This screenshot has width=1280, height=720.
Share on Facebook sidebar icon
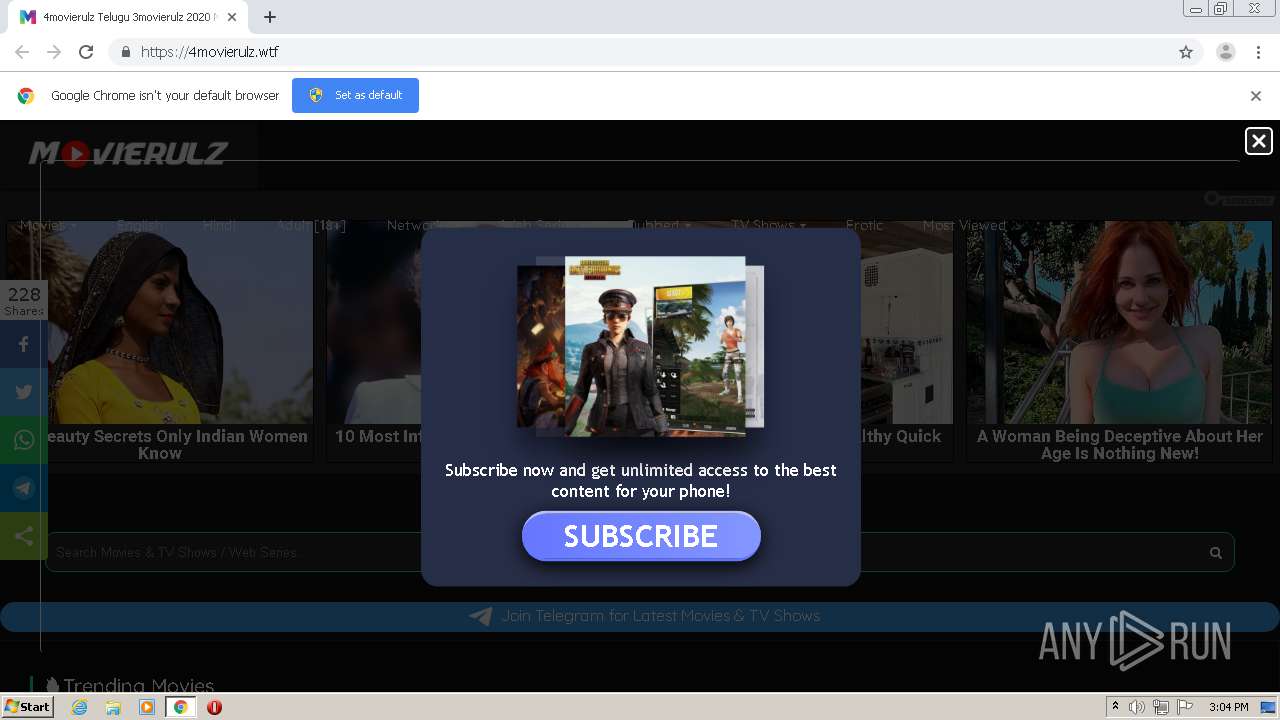coord(24,344)
